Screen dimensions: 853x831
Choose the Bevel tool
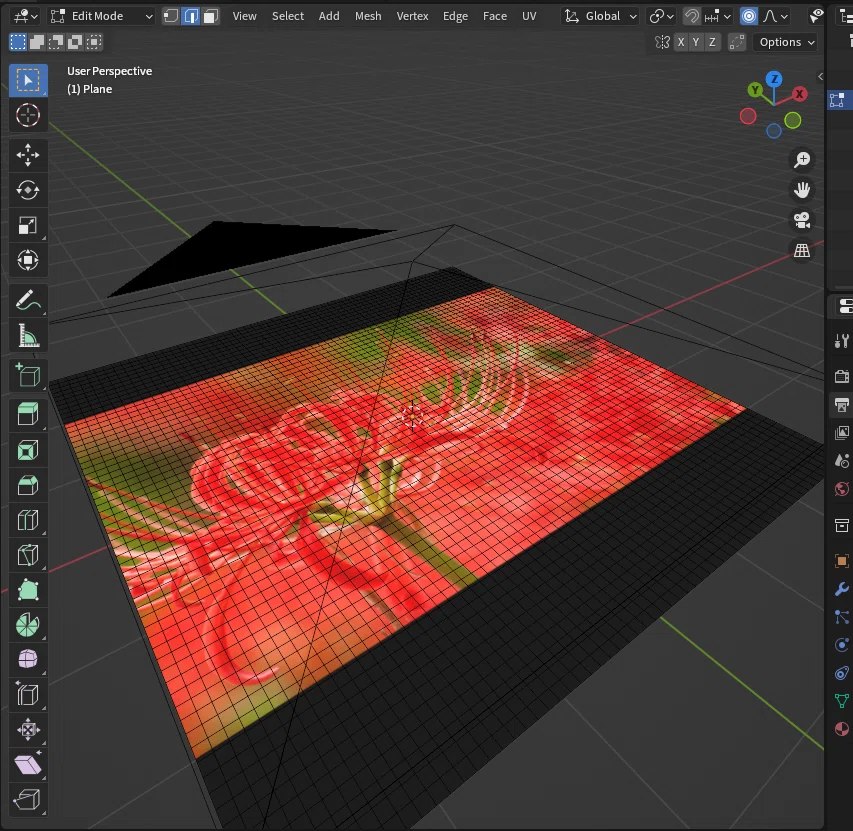pos(28,485)
